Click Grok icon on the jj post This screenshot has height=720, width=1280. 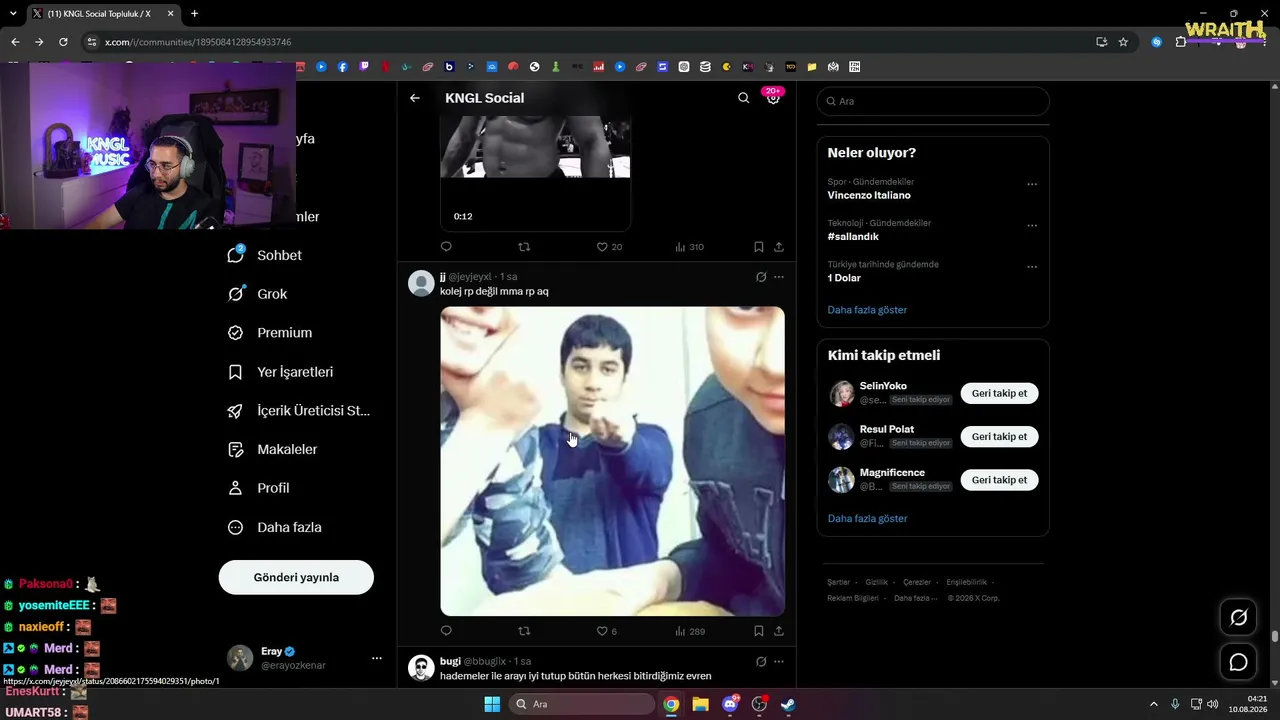click(x=761, y=277)
